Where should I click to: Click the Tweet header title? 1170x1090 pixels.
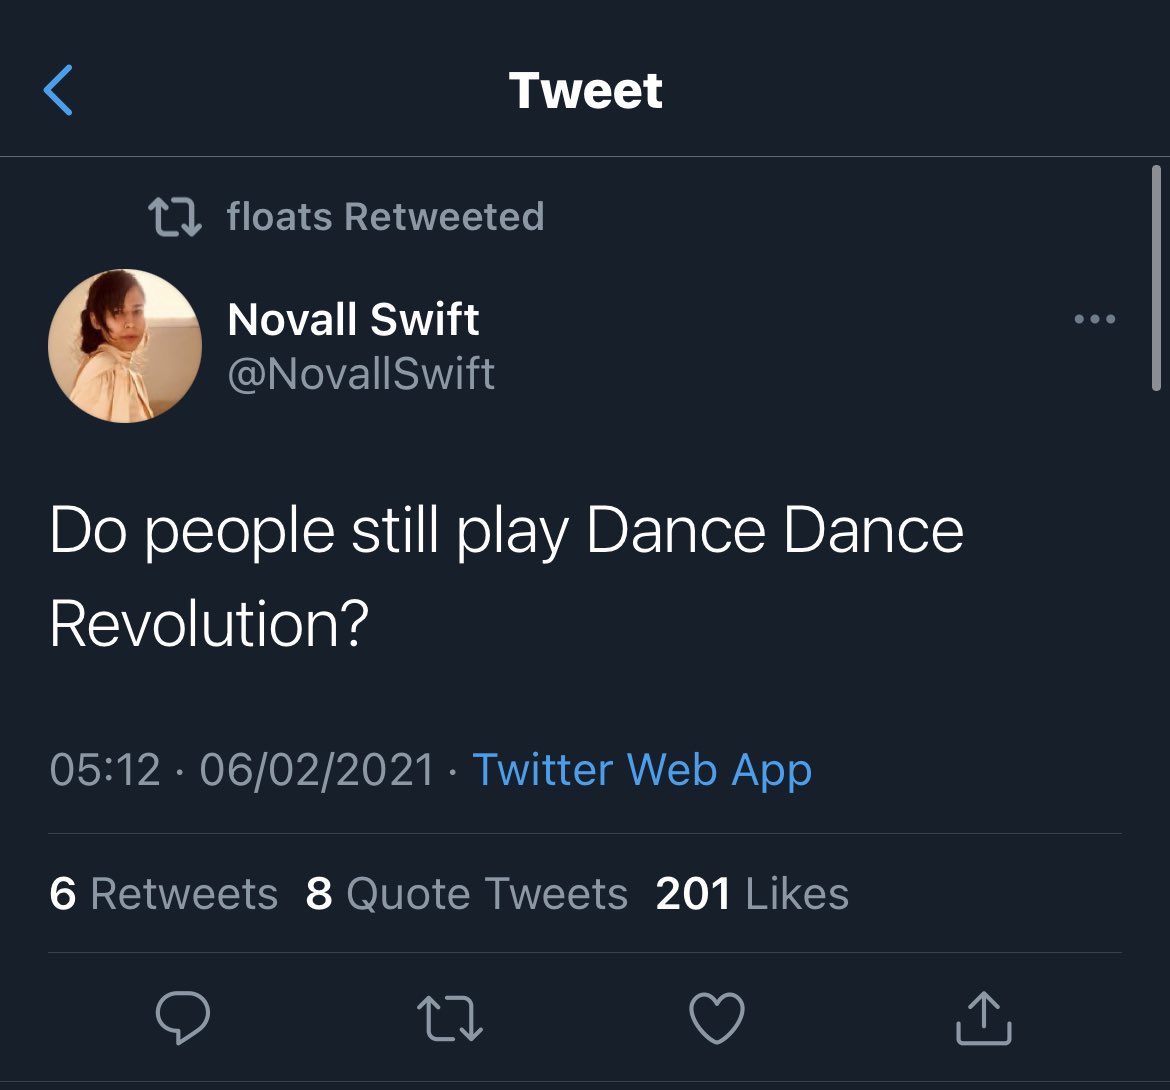tap(585, 90)
